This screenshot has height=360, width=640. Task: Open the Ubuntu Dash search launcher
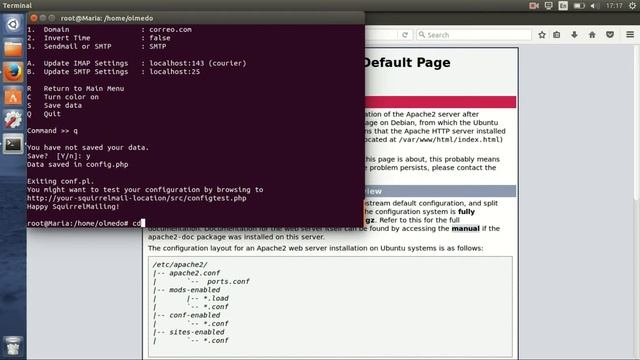click(x=13, y=24)
